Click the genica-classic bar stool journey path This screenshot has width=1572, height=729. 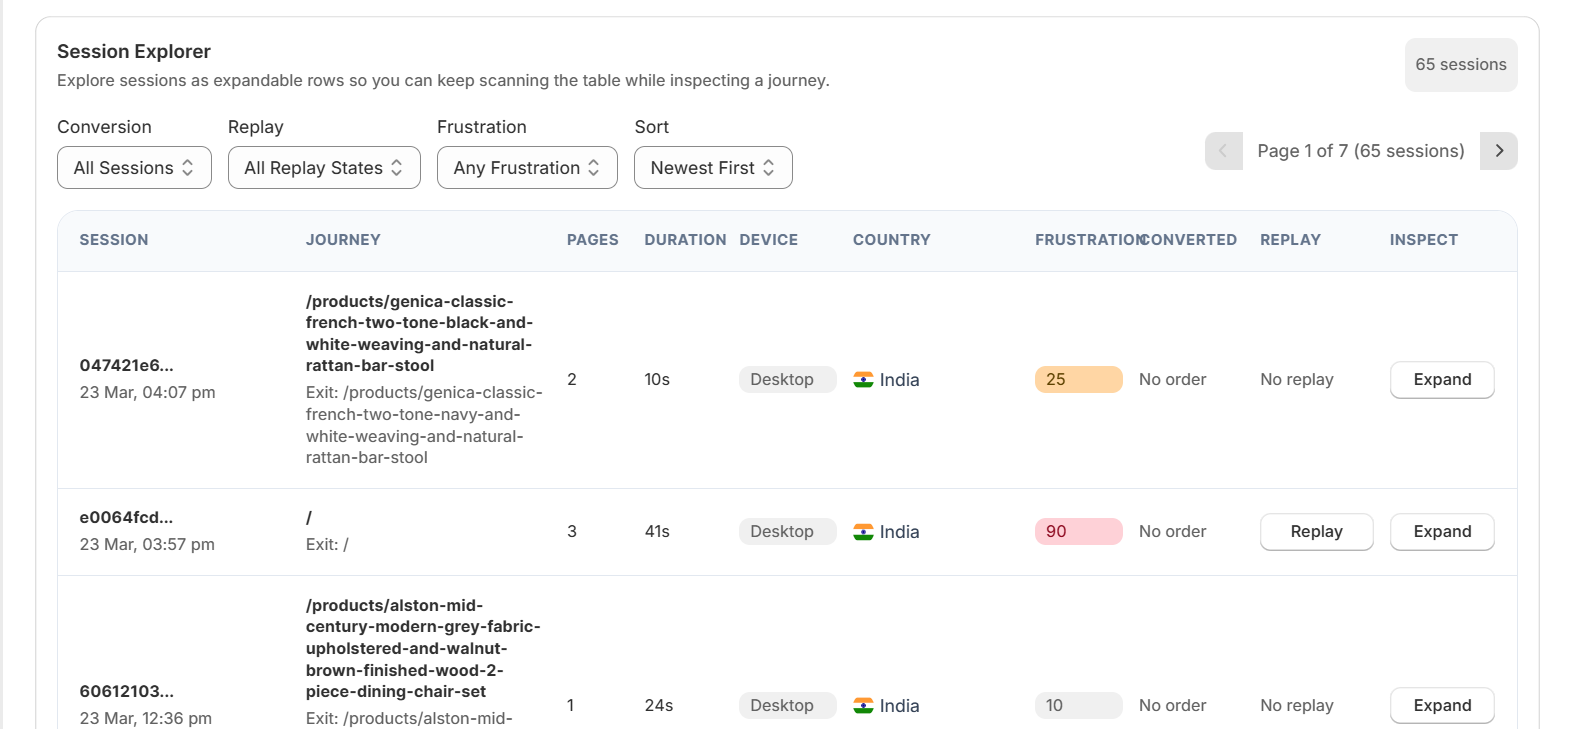(419, 333)
